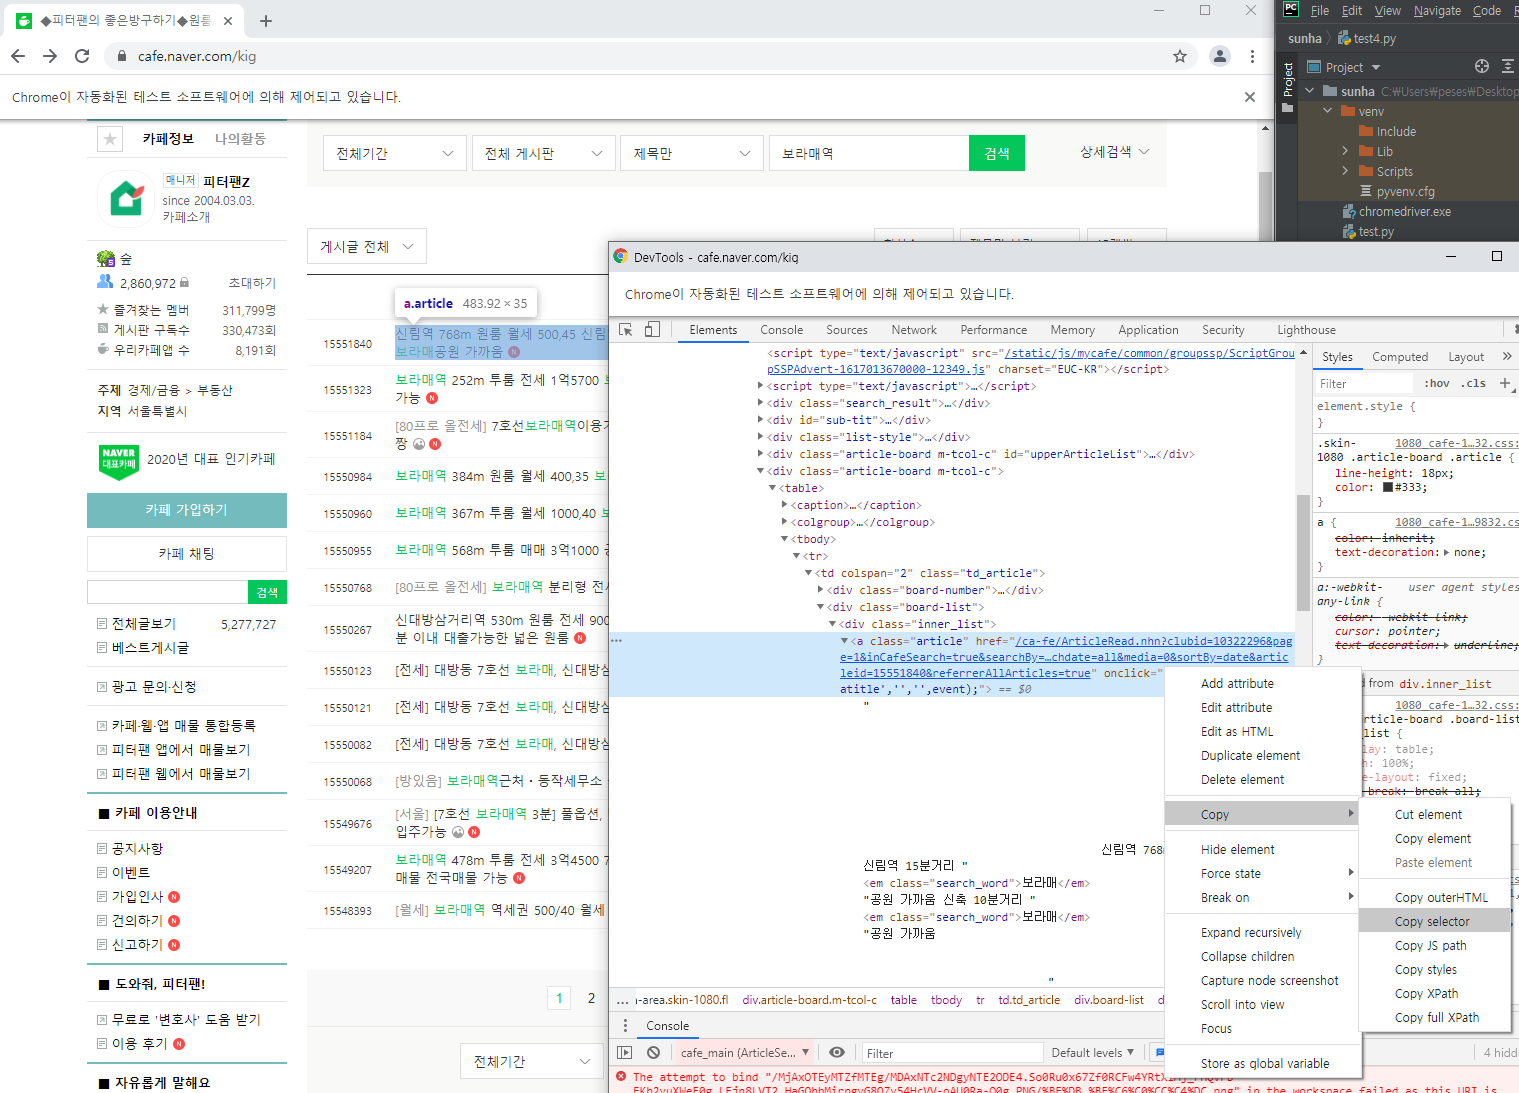Toggle :hov element state
The height and width of the screenshot is (1093, 1519).
[x=1436, y=384]
